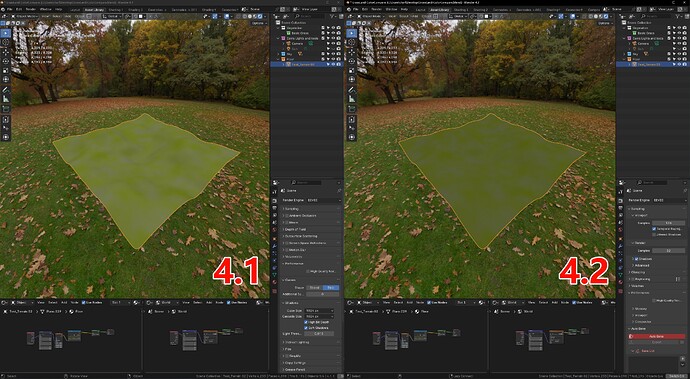Select Strip curve shape in 4.1 window
Screen dimensions: 690x379
coord(331,287)
